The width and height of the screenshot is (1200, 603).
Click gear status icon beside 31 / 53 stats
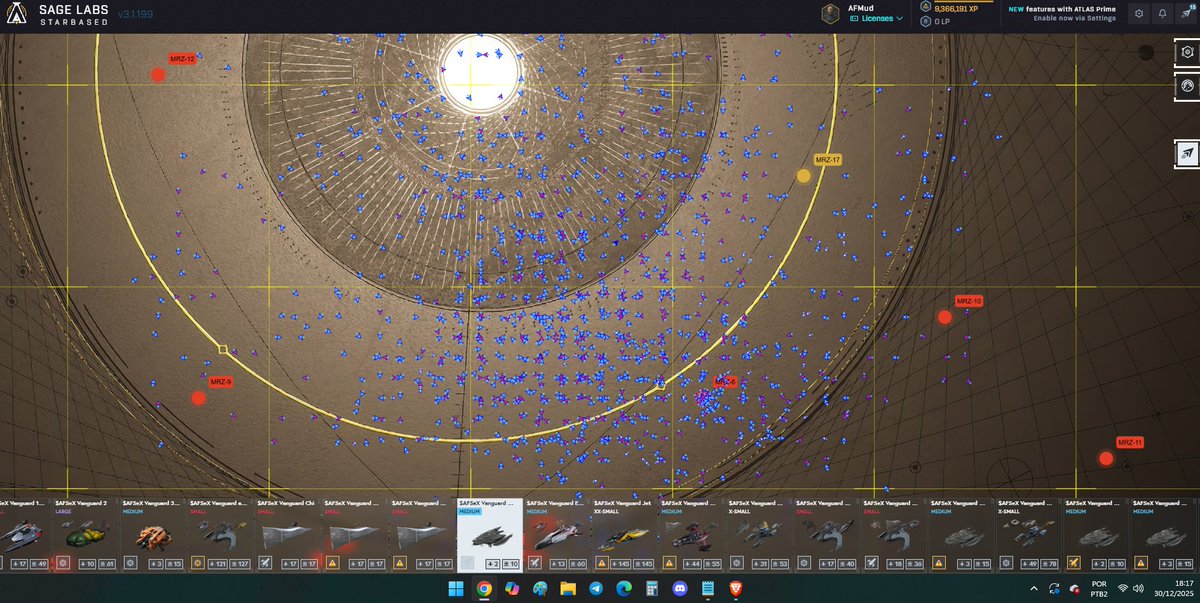737,563
